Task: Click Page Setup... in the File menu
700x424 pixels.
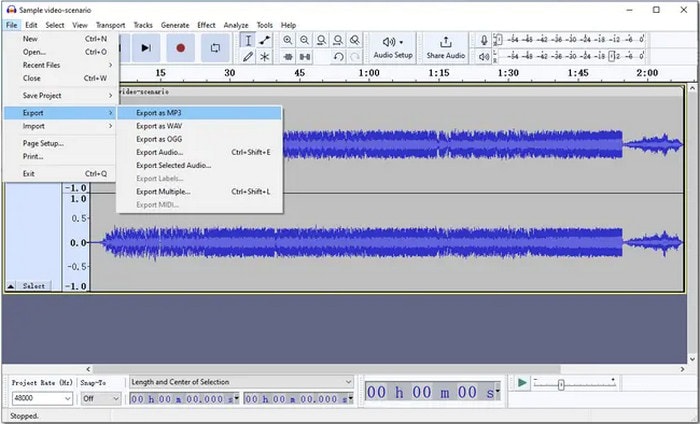Action: (61, 143)
